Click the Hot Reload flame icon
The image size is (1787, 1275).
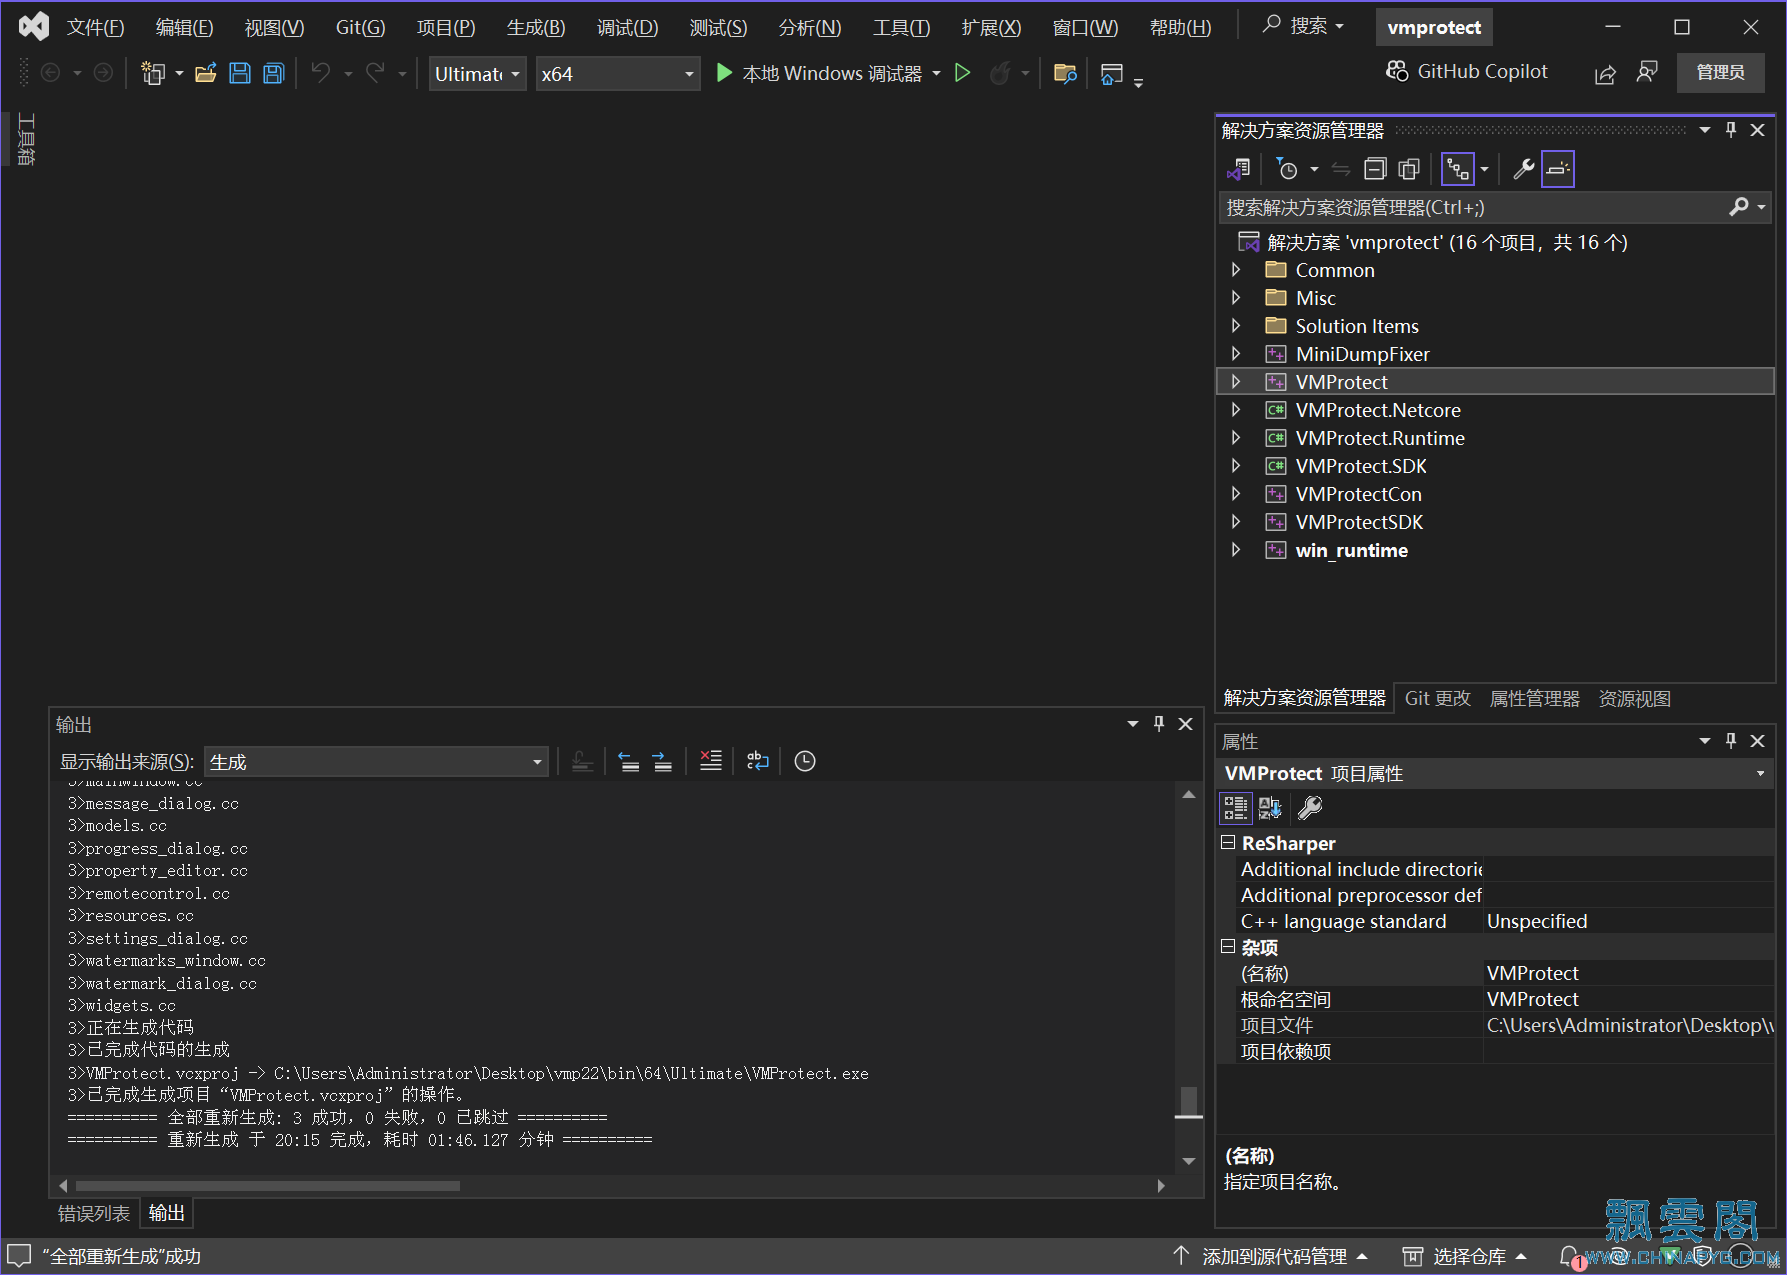coord(999,73)
